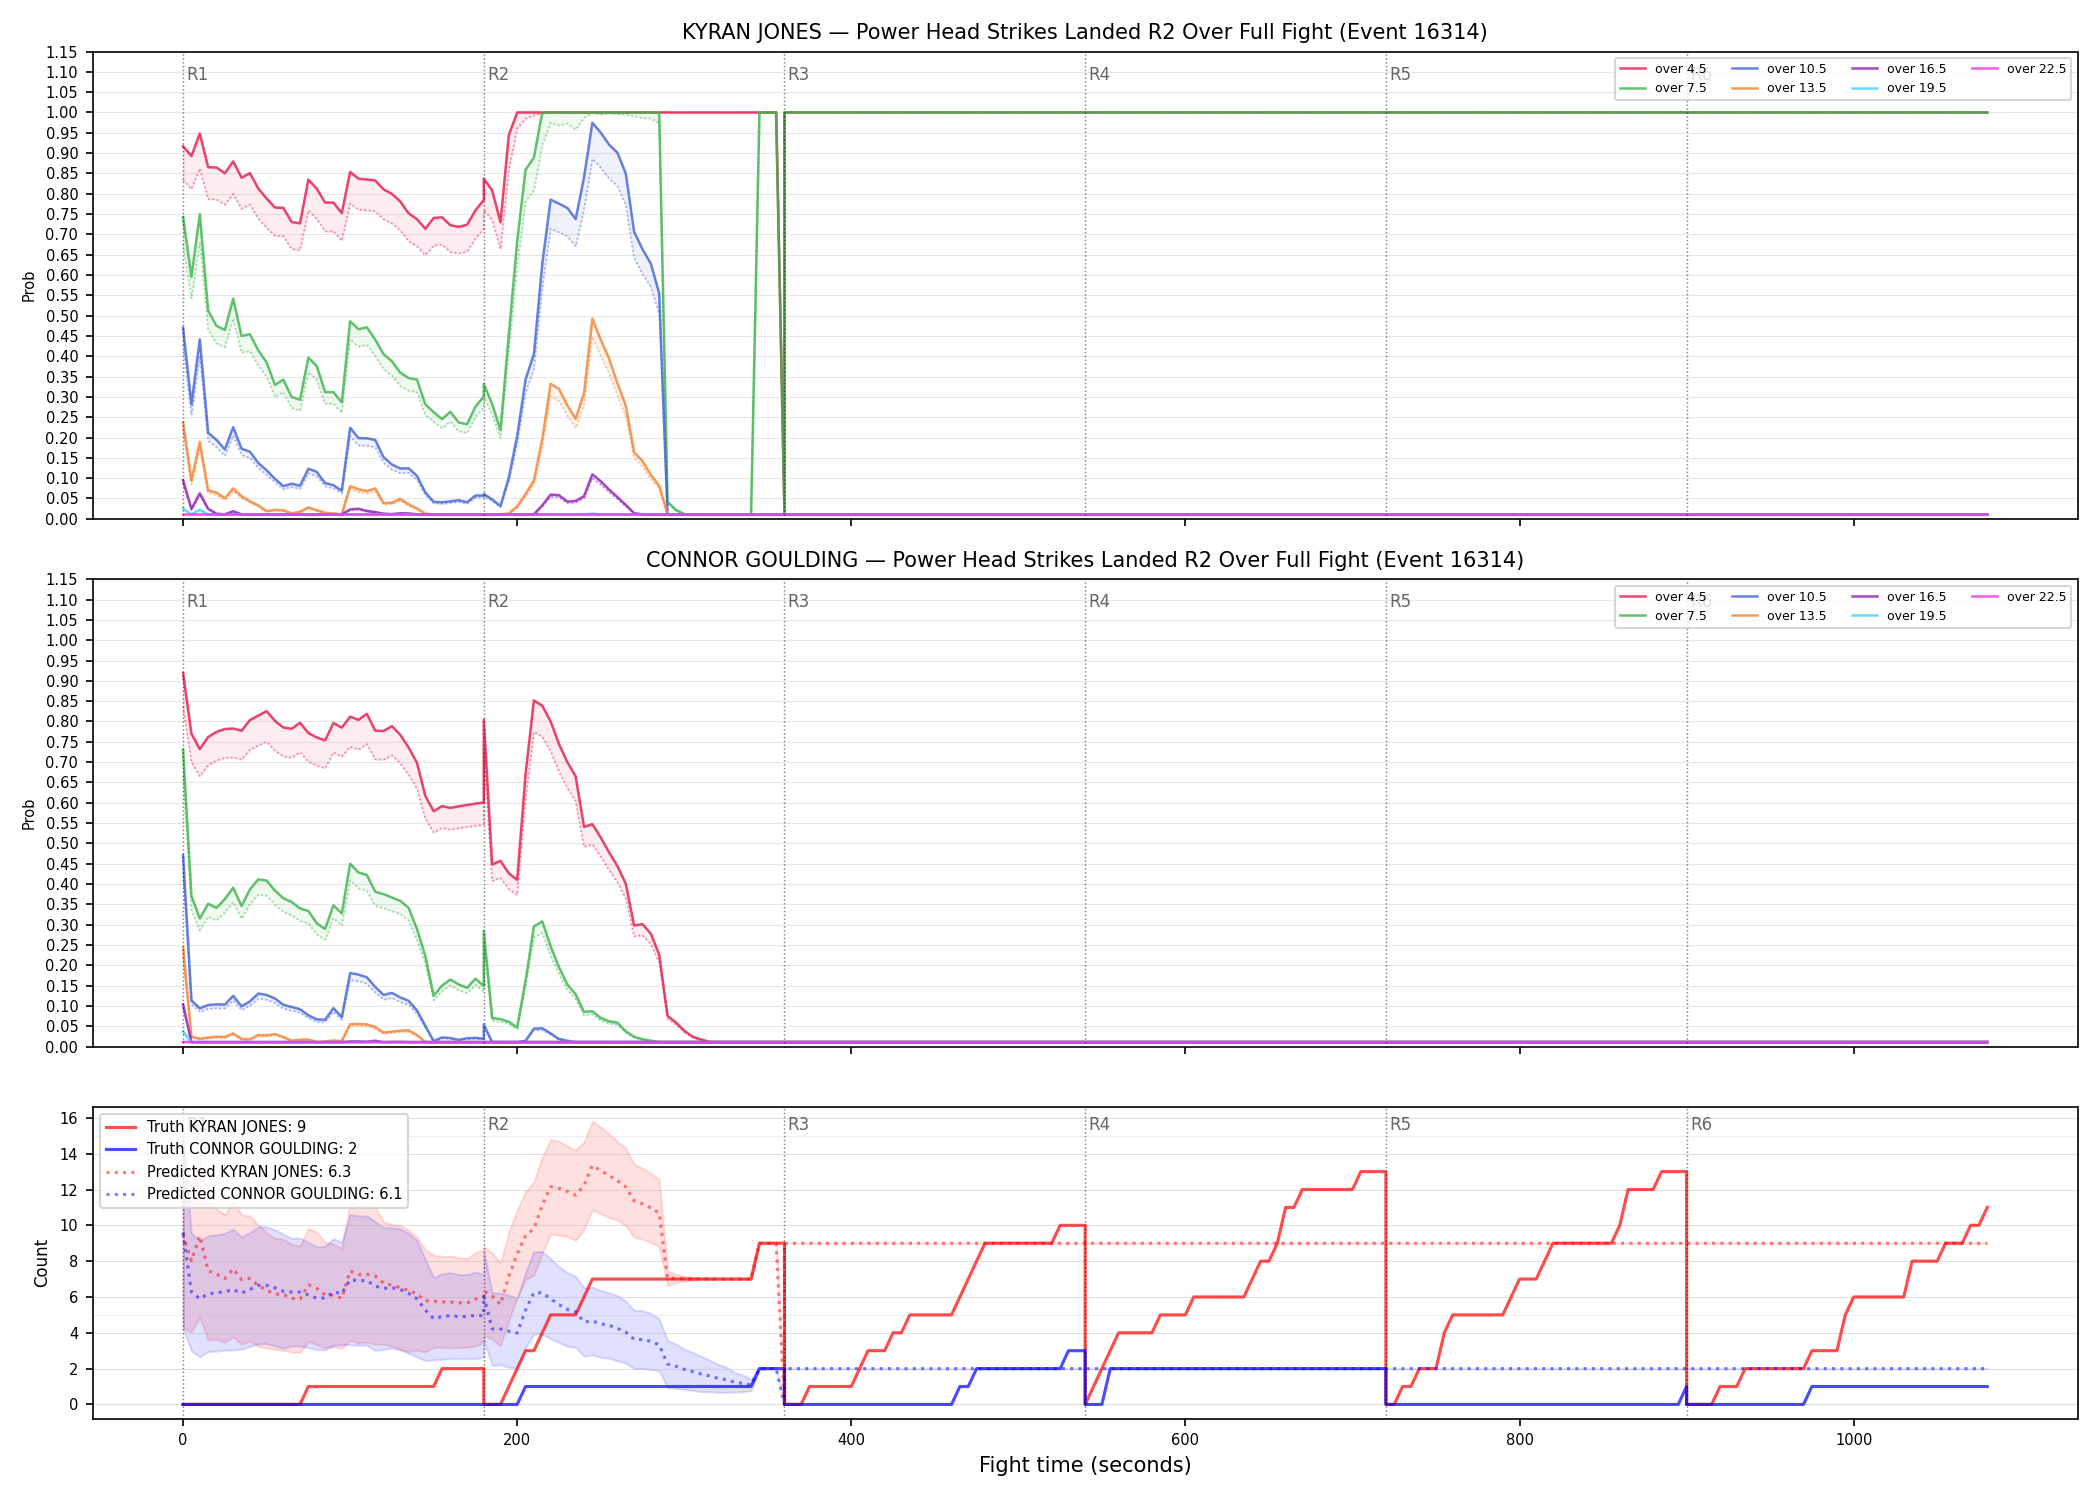Click y tick 1.15 in KYRAN JONES chart

61,52
